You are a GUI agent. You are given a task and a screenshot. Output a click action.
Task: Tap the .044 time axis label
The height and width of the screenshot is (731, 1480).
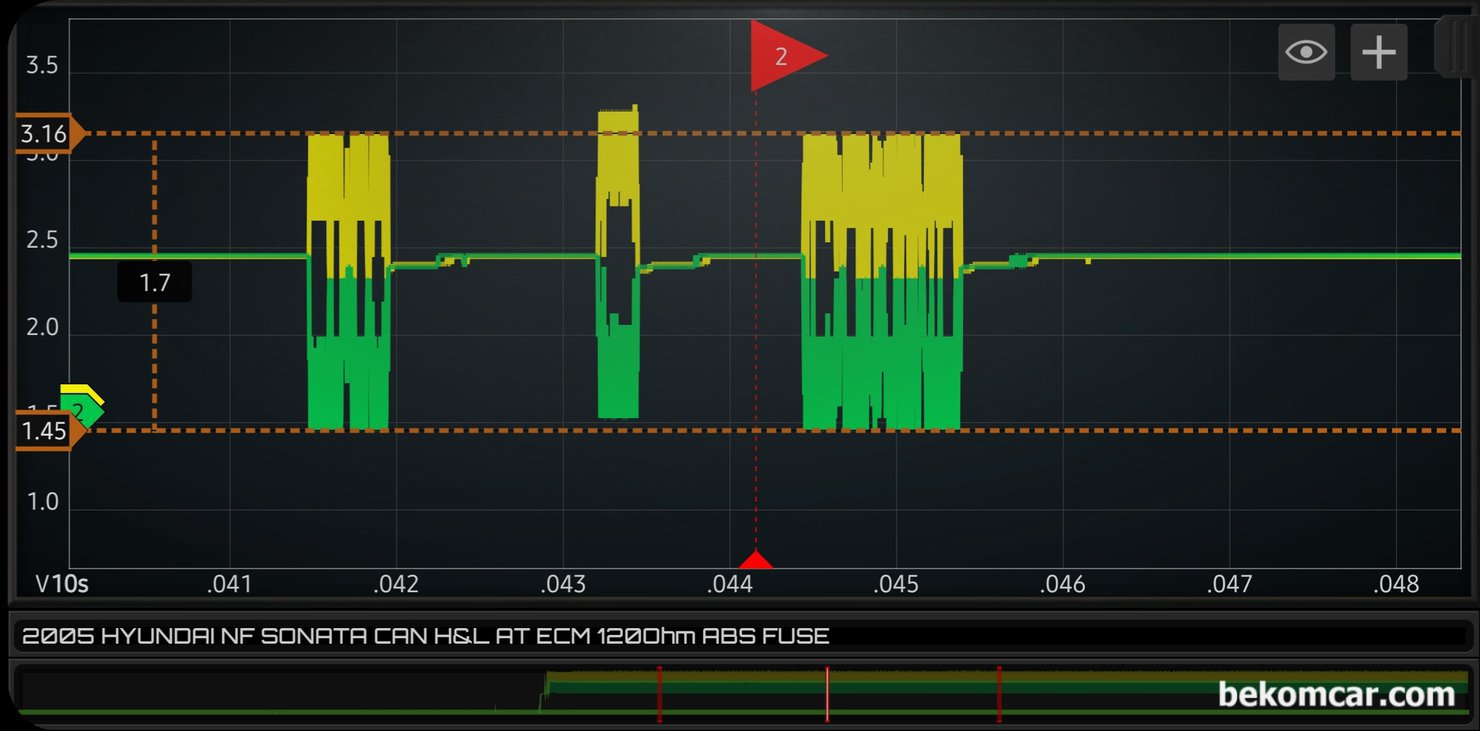click(x=729, y=584)
